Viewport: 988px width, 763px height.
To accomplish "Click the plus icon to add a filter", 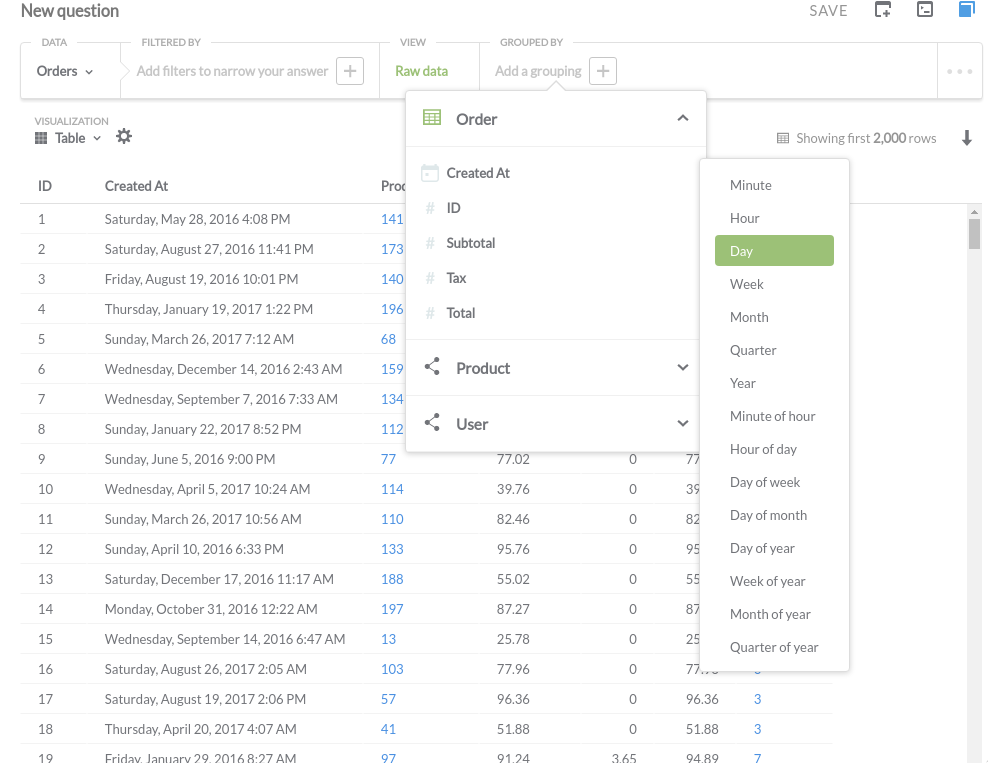I will coord(349,71).
